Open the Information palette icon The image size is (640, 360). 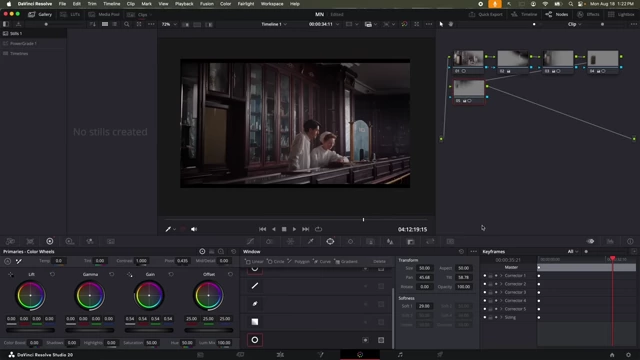pos(630,242)
